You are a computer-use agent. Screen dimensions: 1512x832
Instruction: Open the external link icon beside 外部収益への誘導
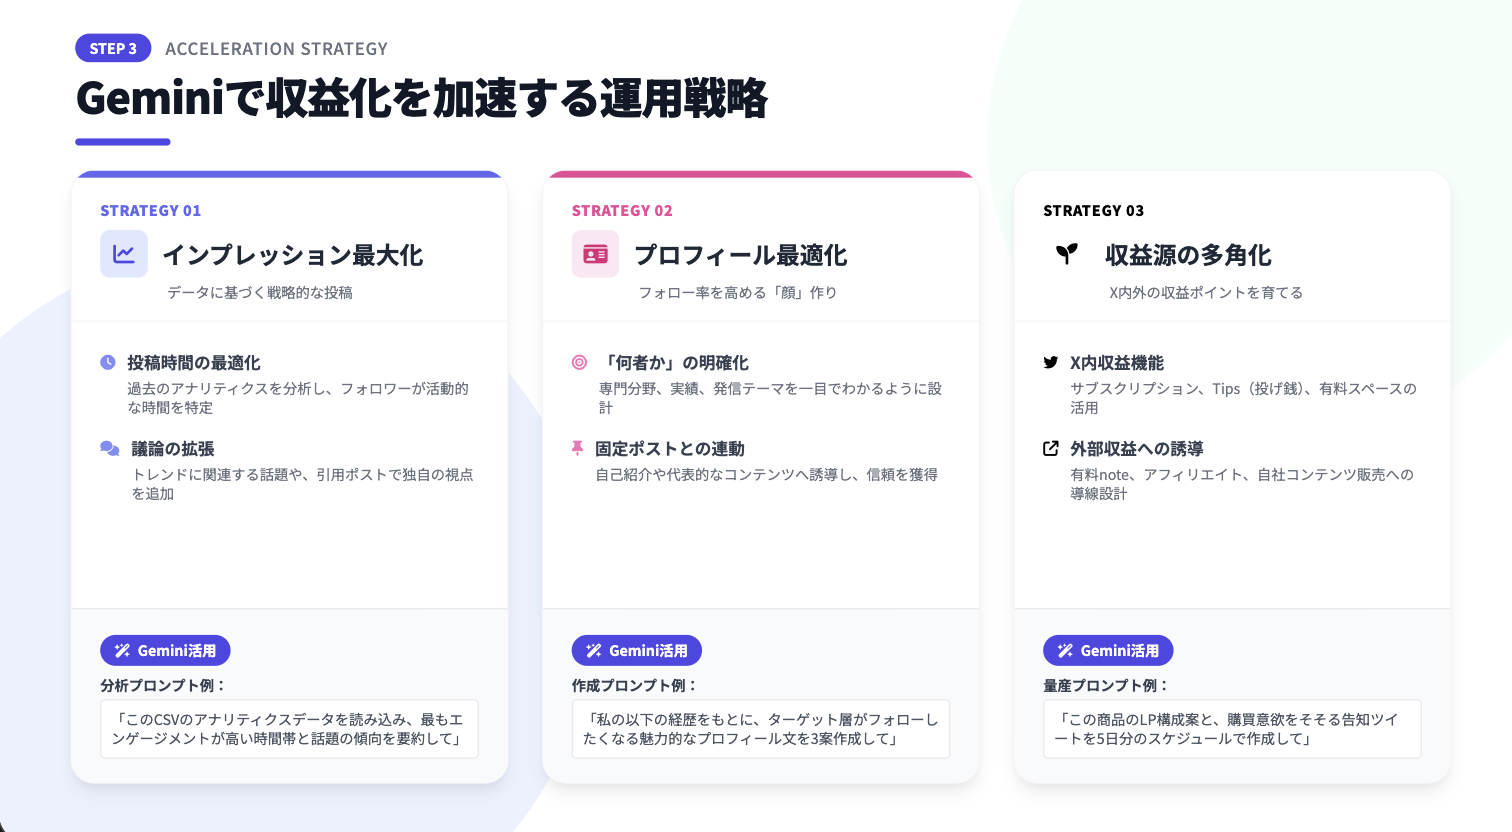pos(1051,448)
